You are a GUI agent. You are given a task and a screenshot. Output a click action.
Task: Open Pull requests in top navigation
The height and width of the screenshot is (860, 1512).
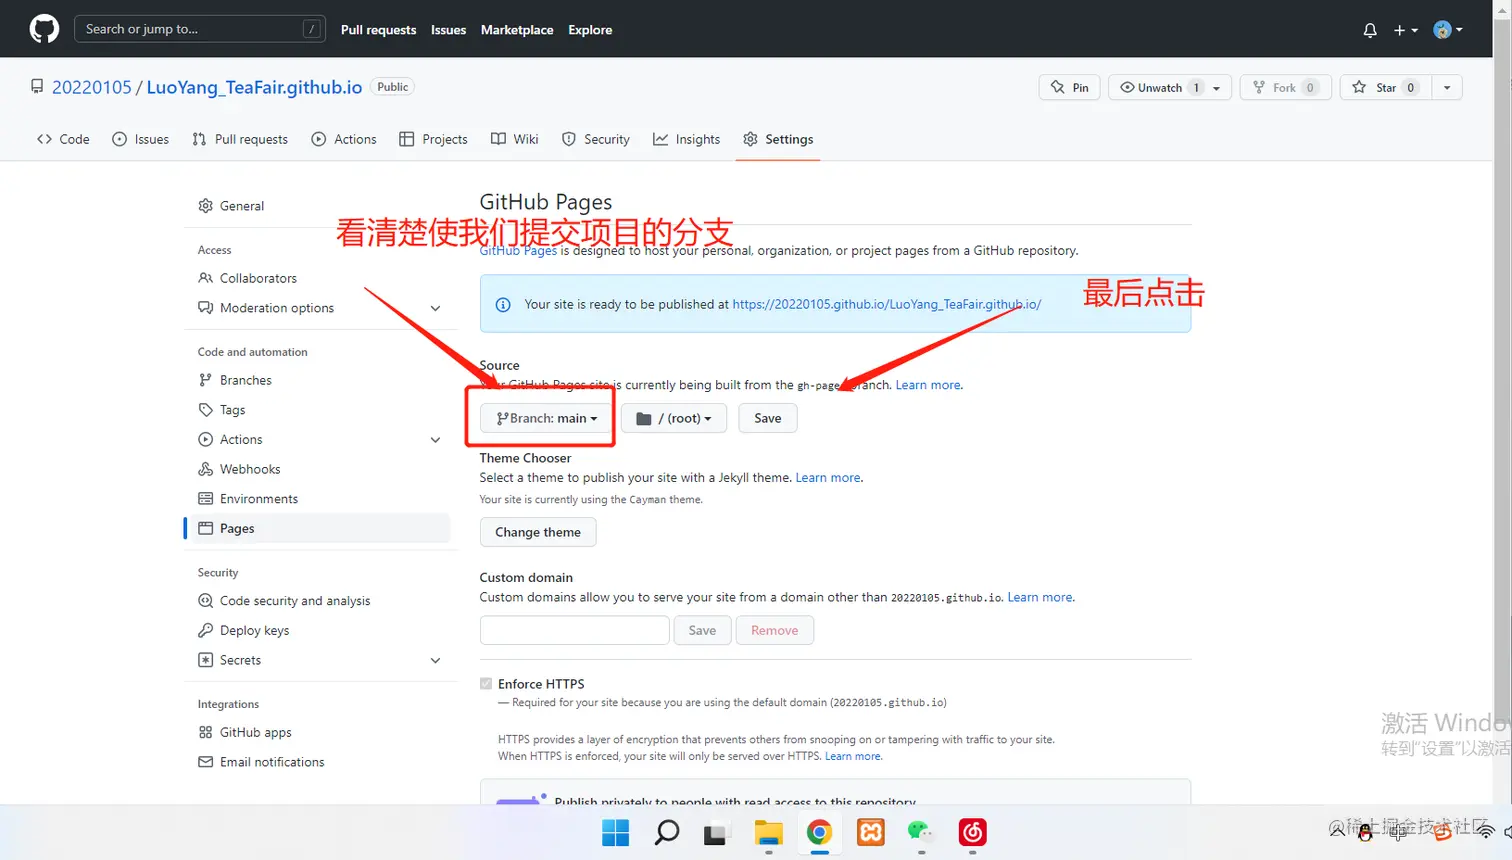point(378,30)
